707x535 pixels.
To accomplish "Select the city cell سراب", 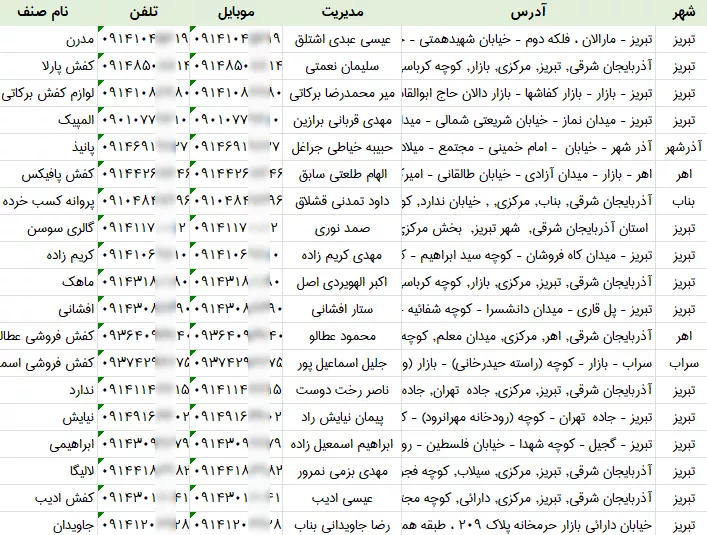I will (681, 364).
